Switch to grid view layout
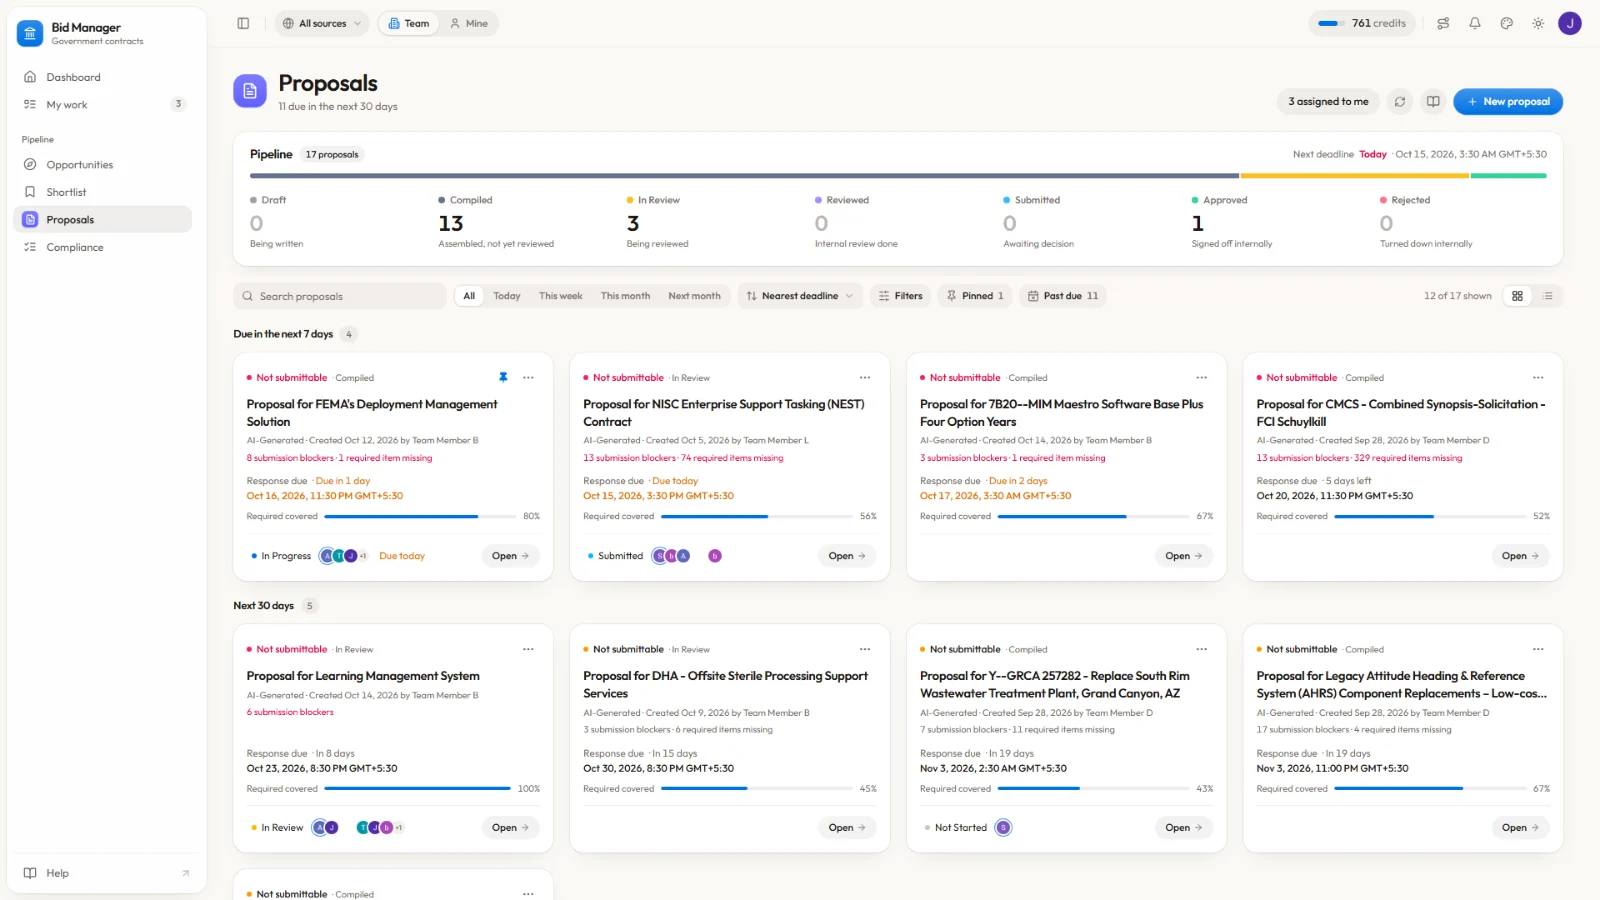The width and height of the screenshot is (1600, 900). tap(1517, 296)
